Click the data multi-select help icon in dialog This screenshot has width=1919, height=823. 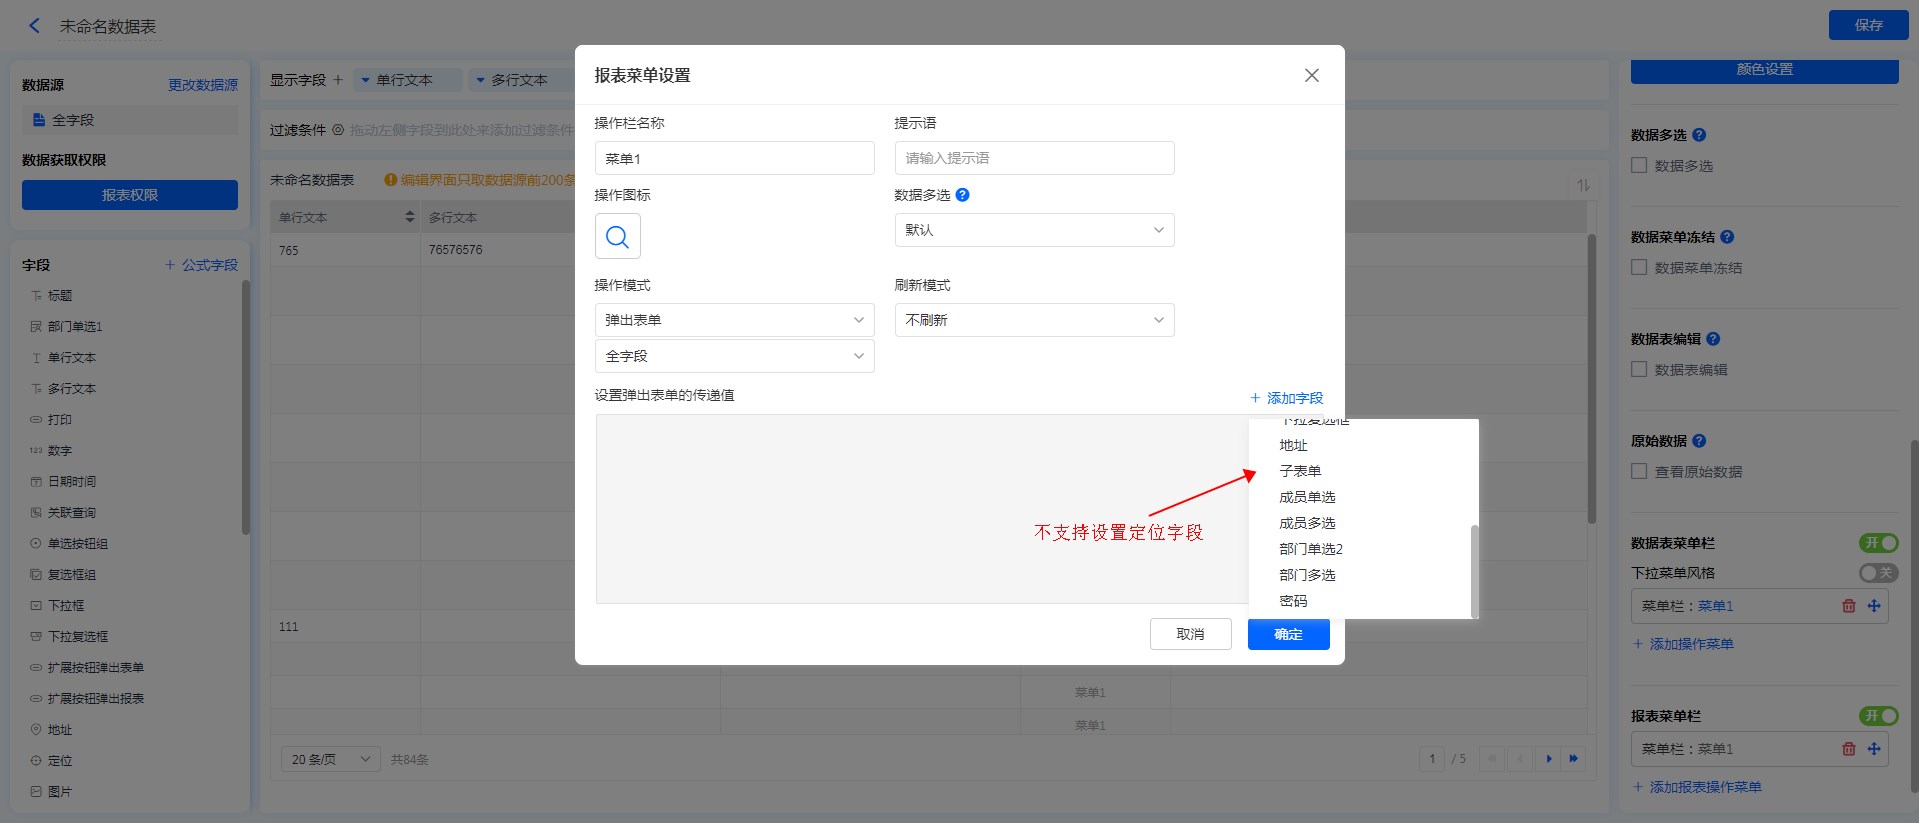962,195
